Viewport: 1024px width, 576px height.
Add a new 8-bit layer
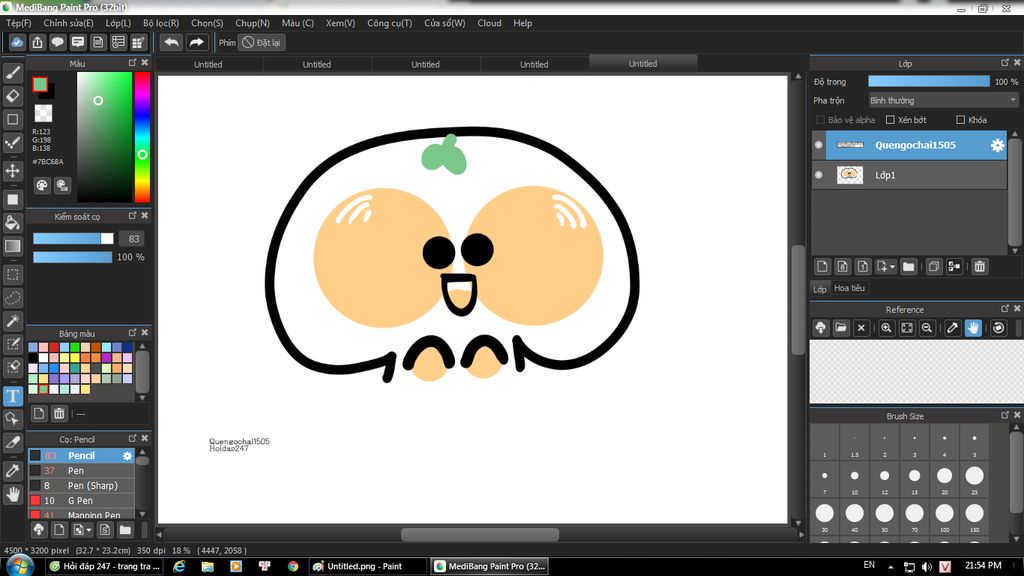[842, 266]
